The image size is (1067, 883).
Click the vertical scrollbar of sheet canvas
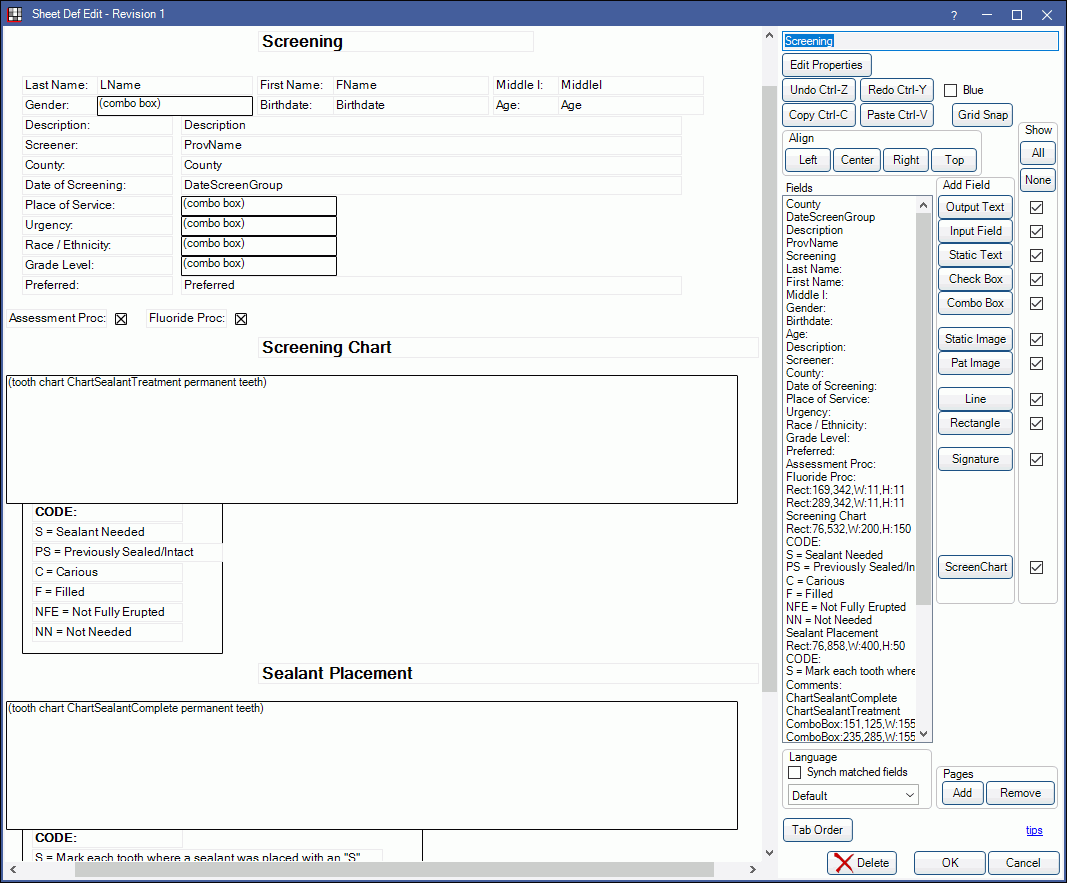coord(768,400)
